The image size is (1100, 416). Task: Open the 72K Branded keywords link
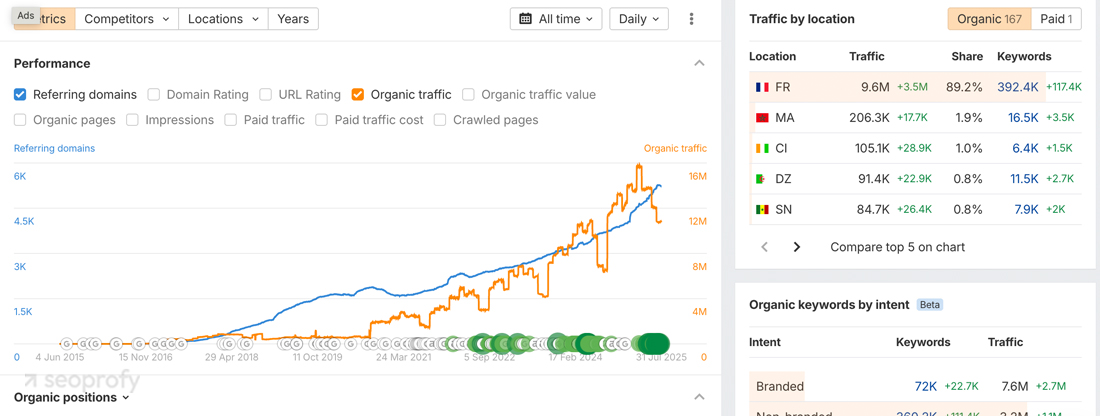coord(926,386)
